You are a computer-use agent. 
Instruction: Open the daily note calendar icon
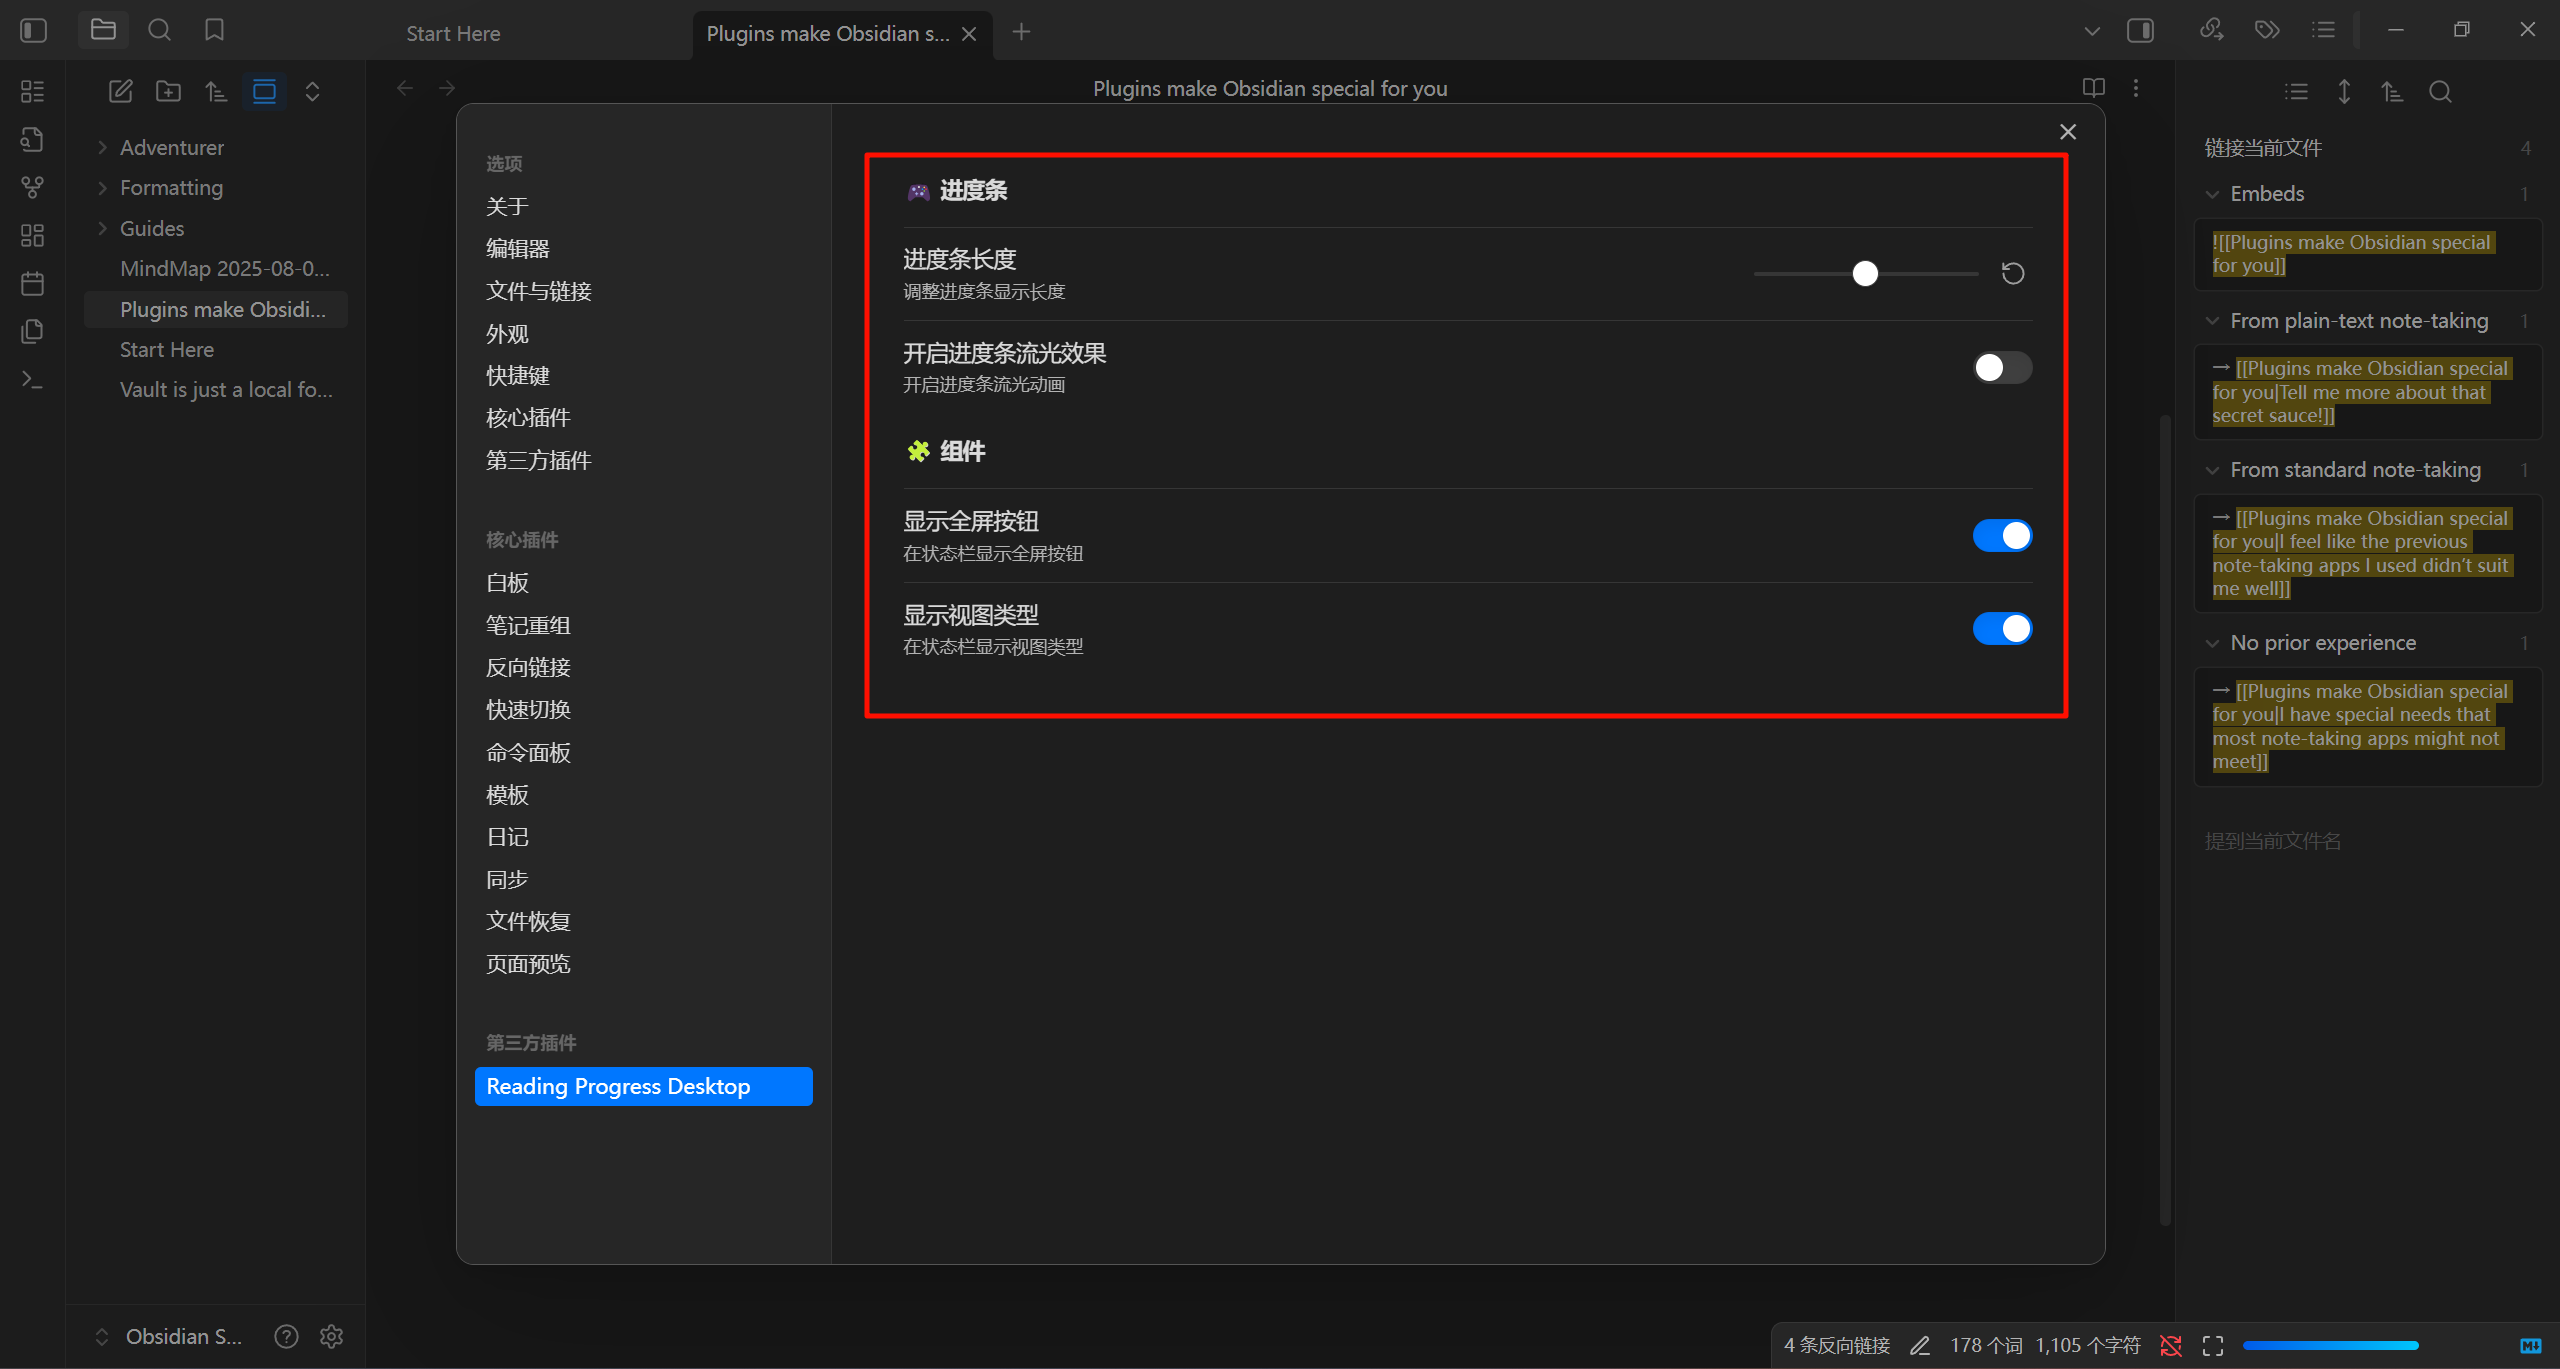click(32, 283)
